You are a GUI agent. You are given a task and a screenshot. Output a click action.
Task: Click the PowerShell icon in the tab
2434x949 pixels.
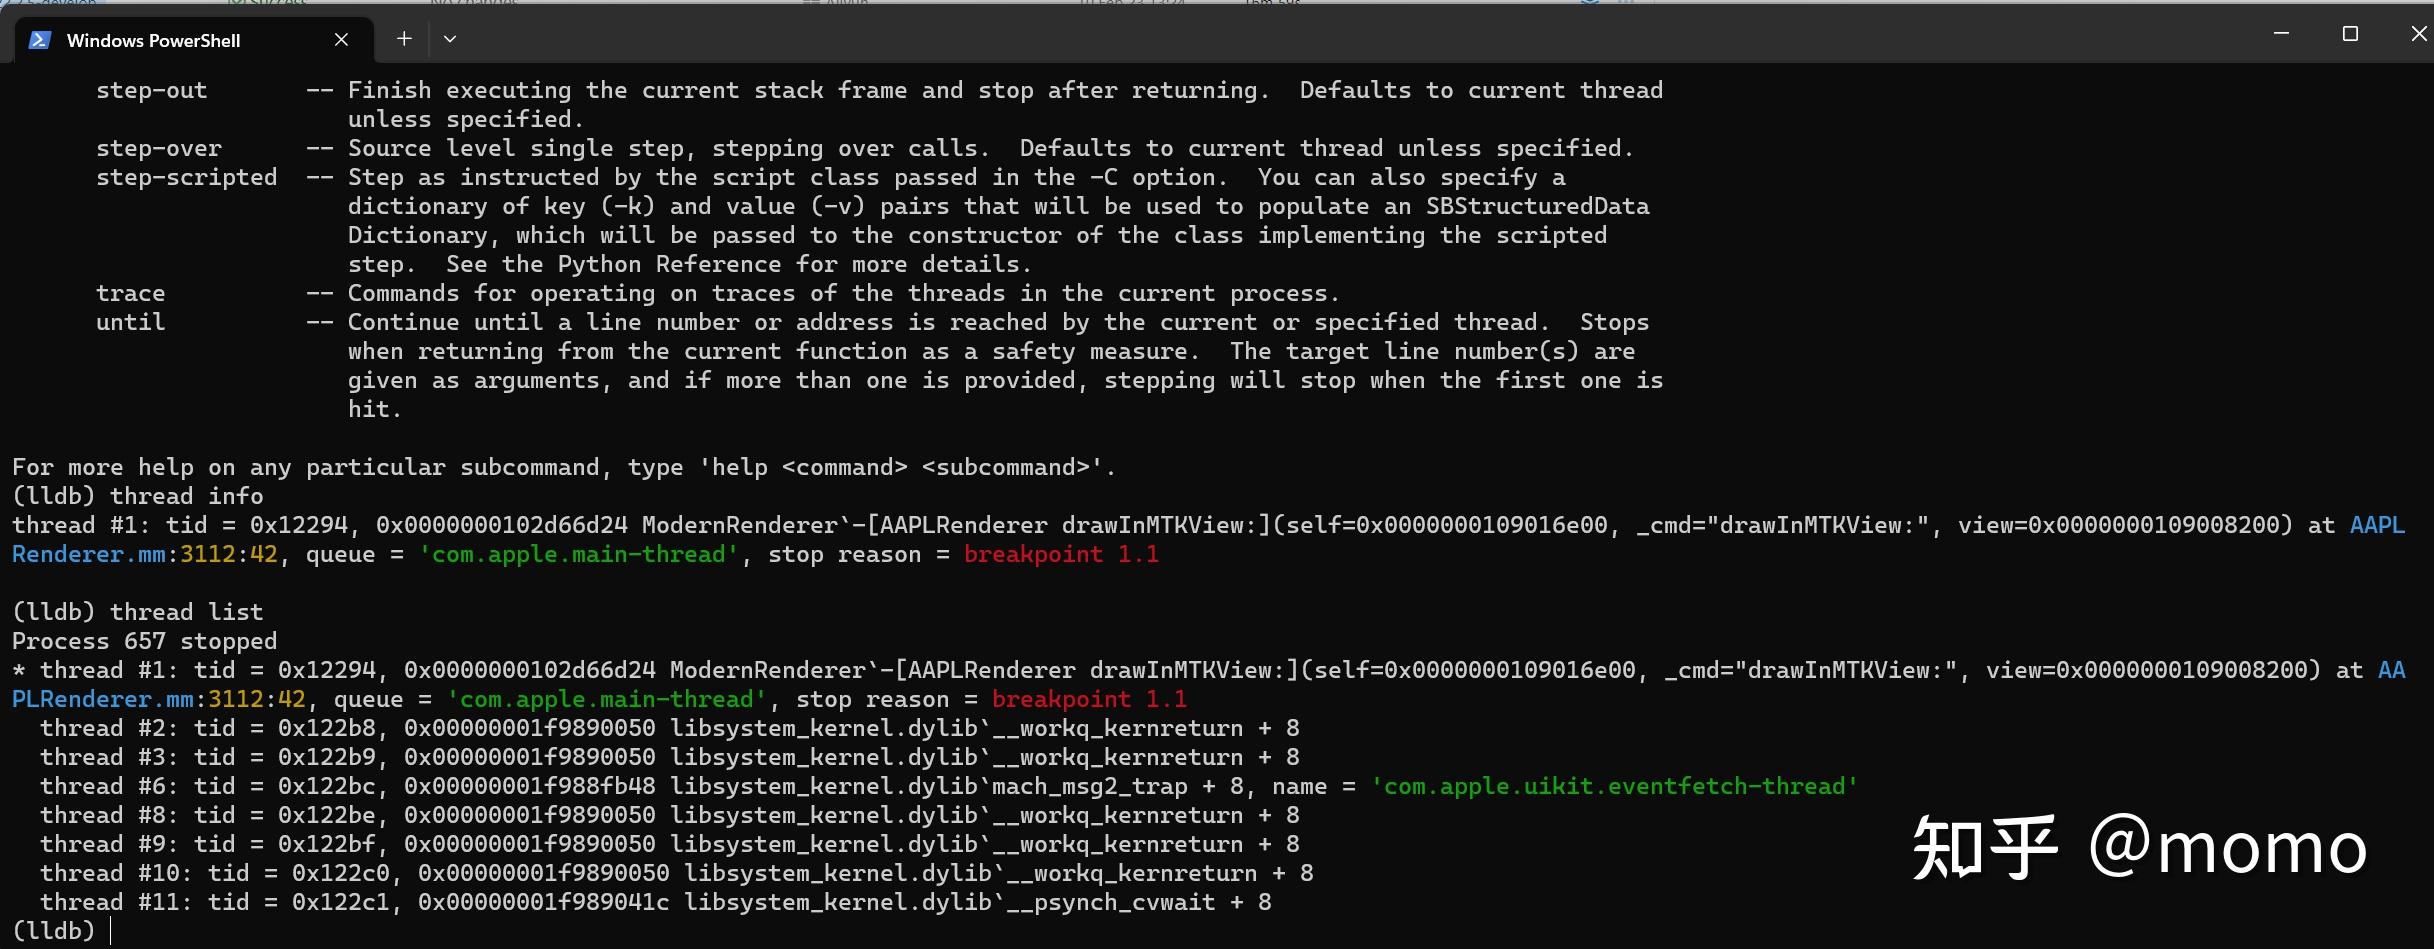[x=40, y=40]
